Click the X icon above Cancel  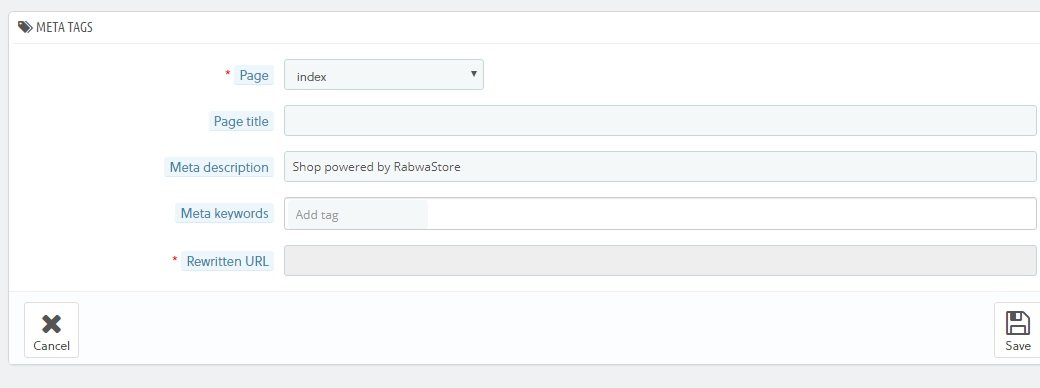point(51,324)
